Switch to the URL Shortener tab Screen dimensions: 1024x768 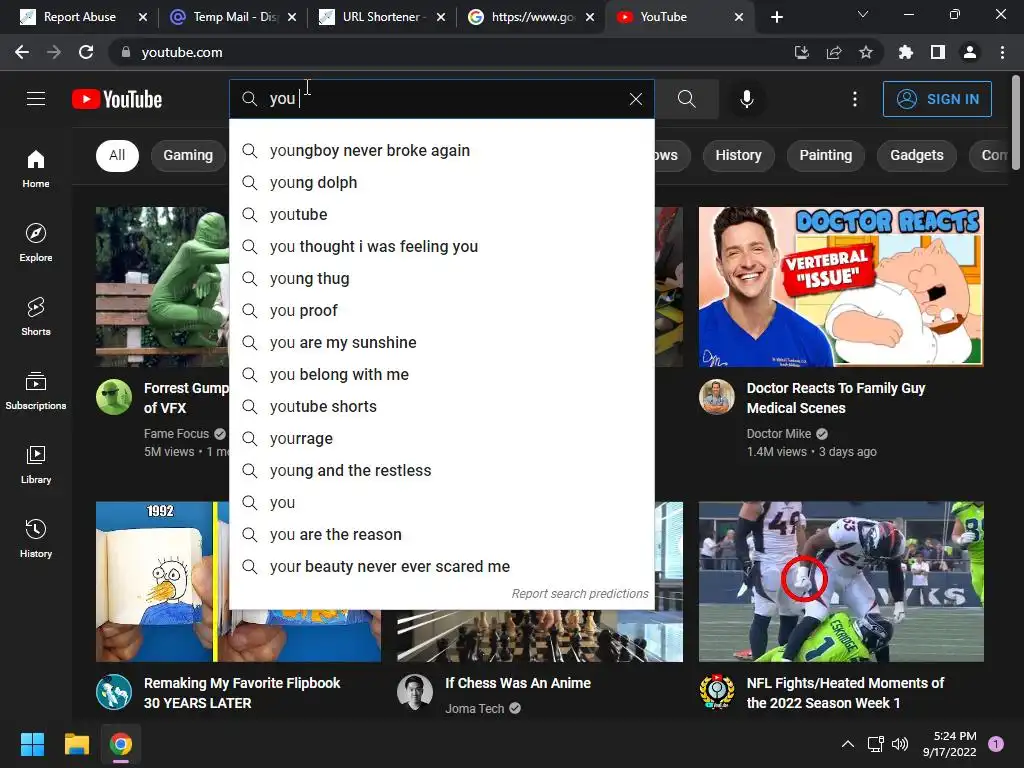(x=381, y=17)
